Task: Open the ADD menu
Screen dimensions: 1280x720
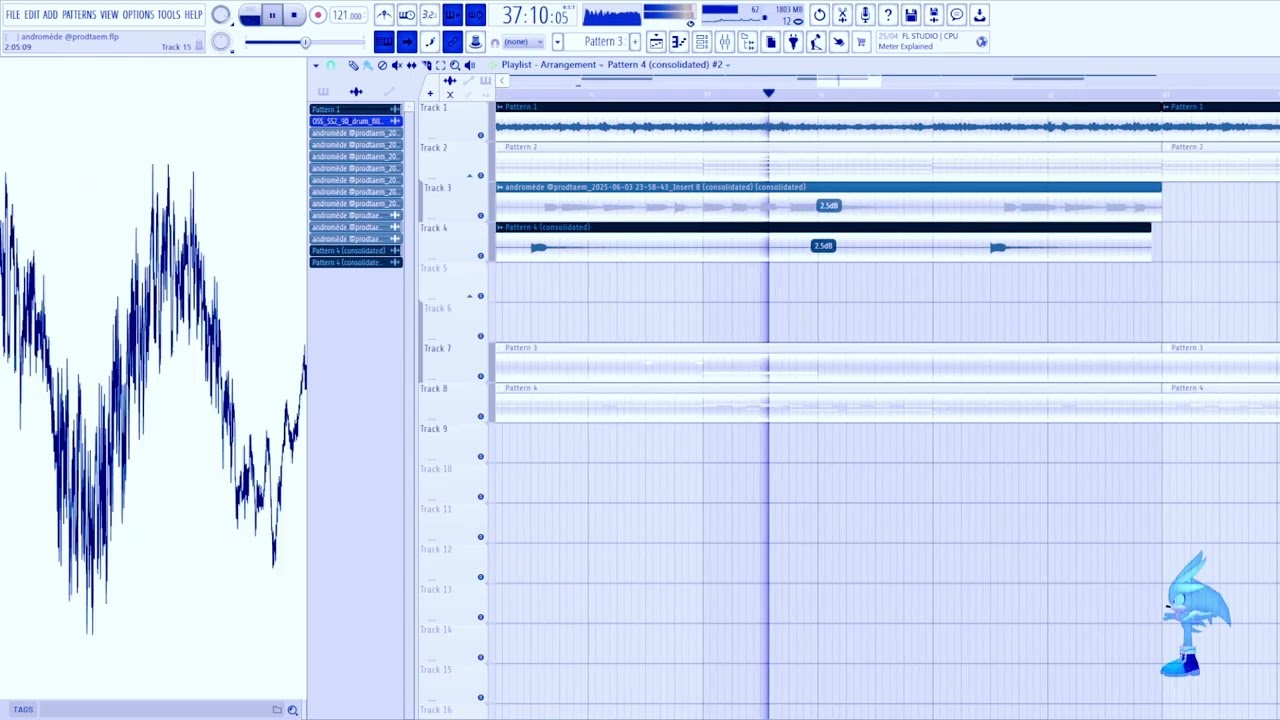Action: [x=50, y=15]
